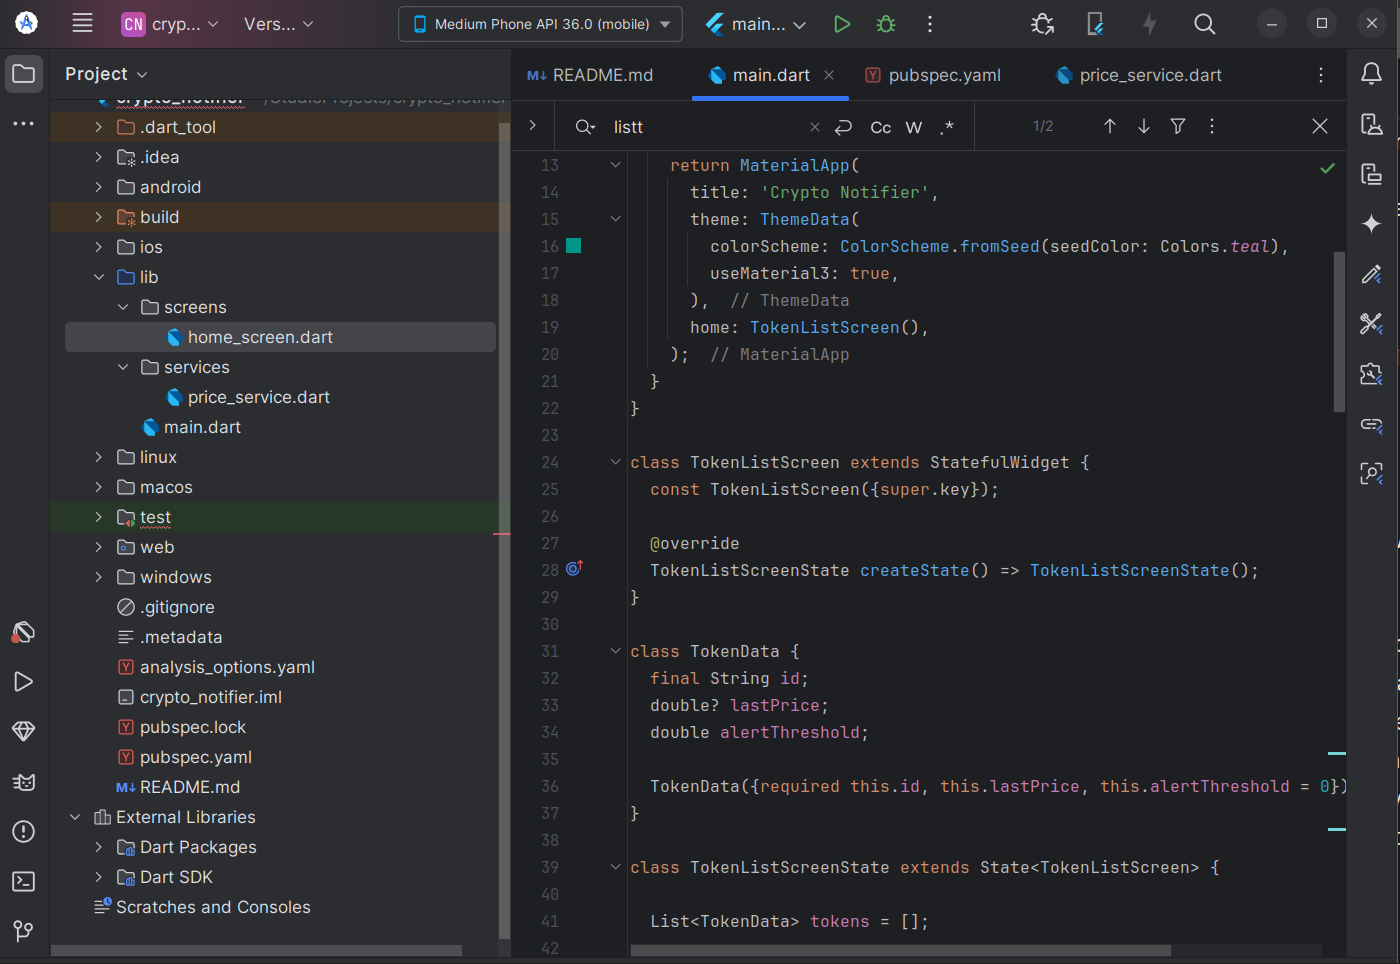1400x964 pixels.
Task: Toggle whole words W option
Action: pyautogui.click(x=914, y=127)
